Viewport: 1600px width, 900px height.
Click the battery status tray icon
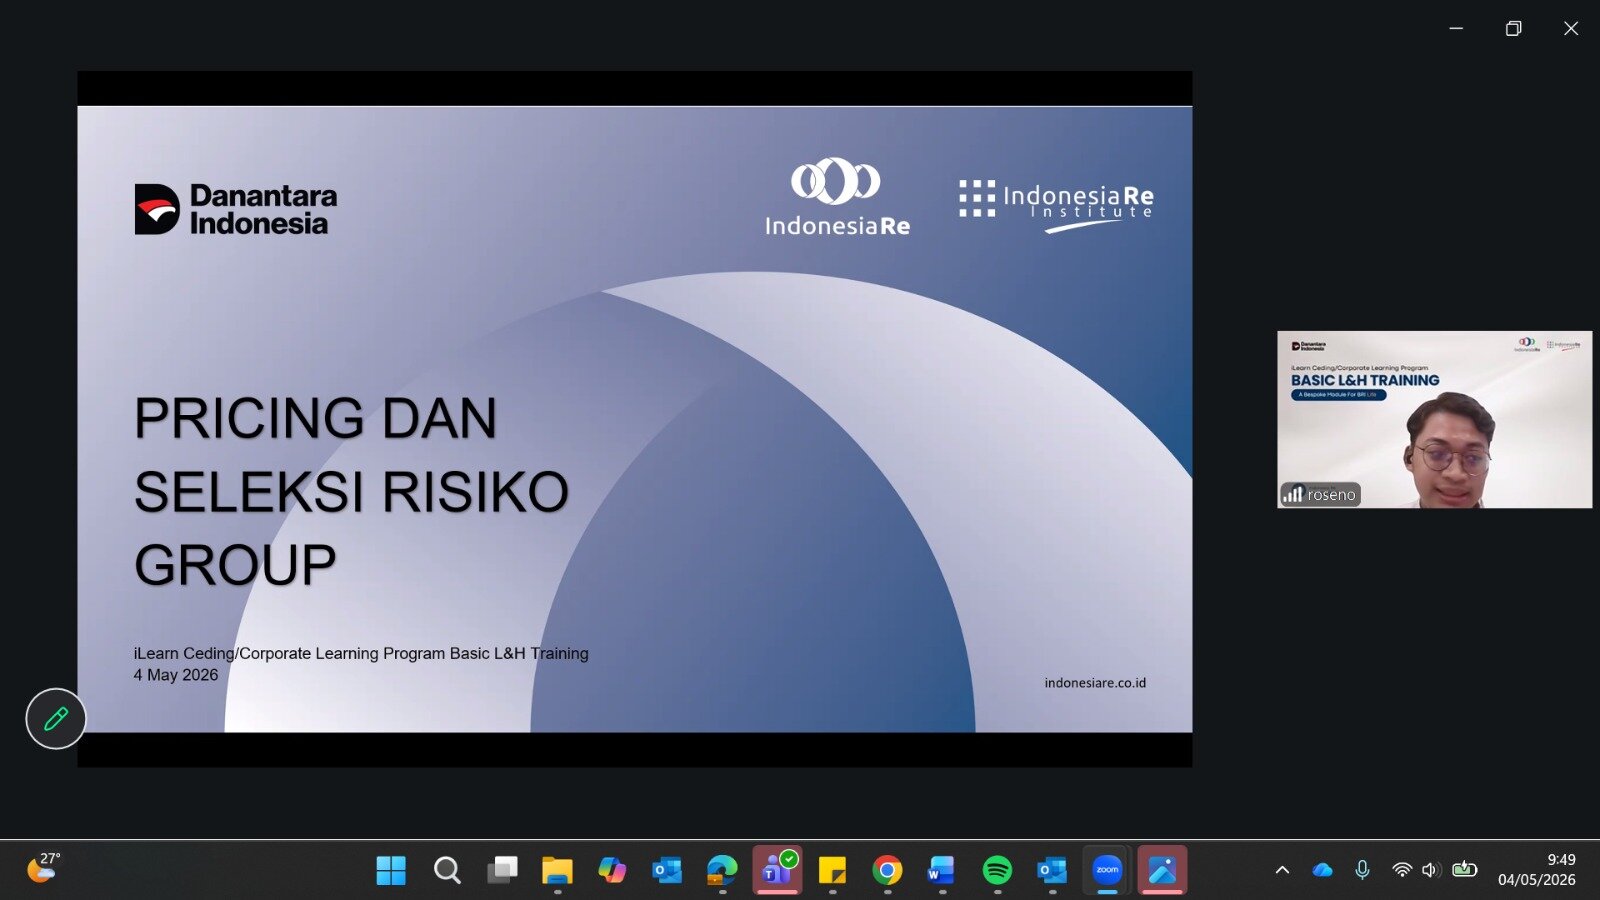pos(1465,869)
